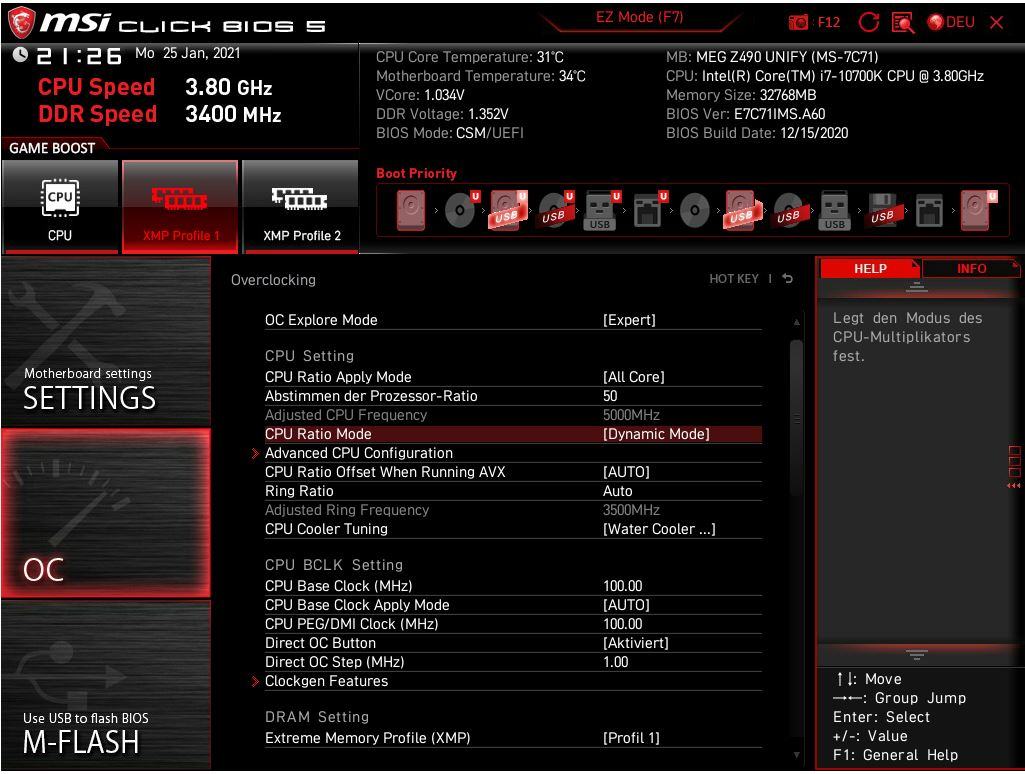1025x774 pixels.
Task: Select first non-UEFI hard disk boot icon
Action: [411, 210]
